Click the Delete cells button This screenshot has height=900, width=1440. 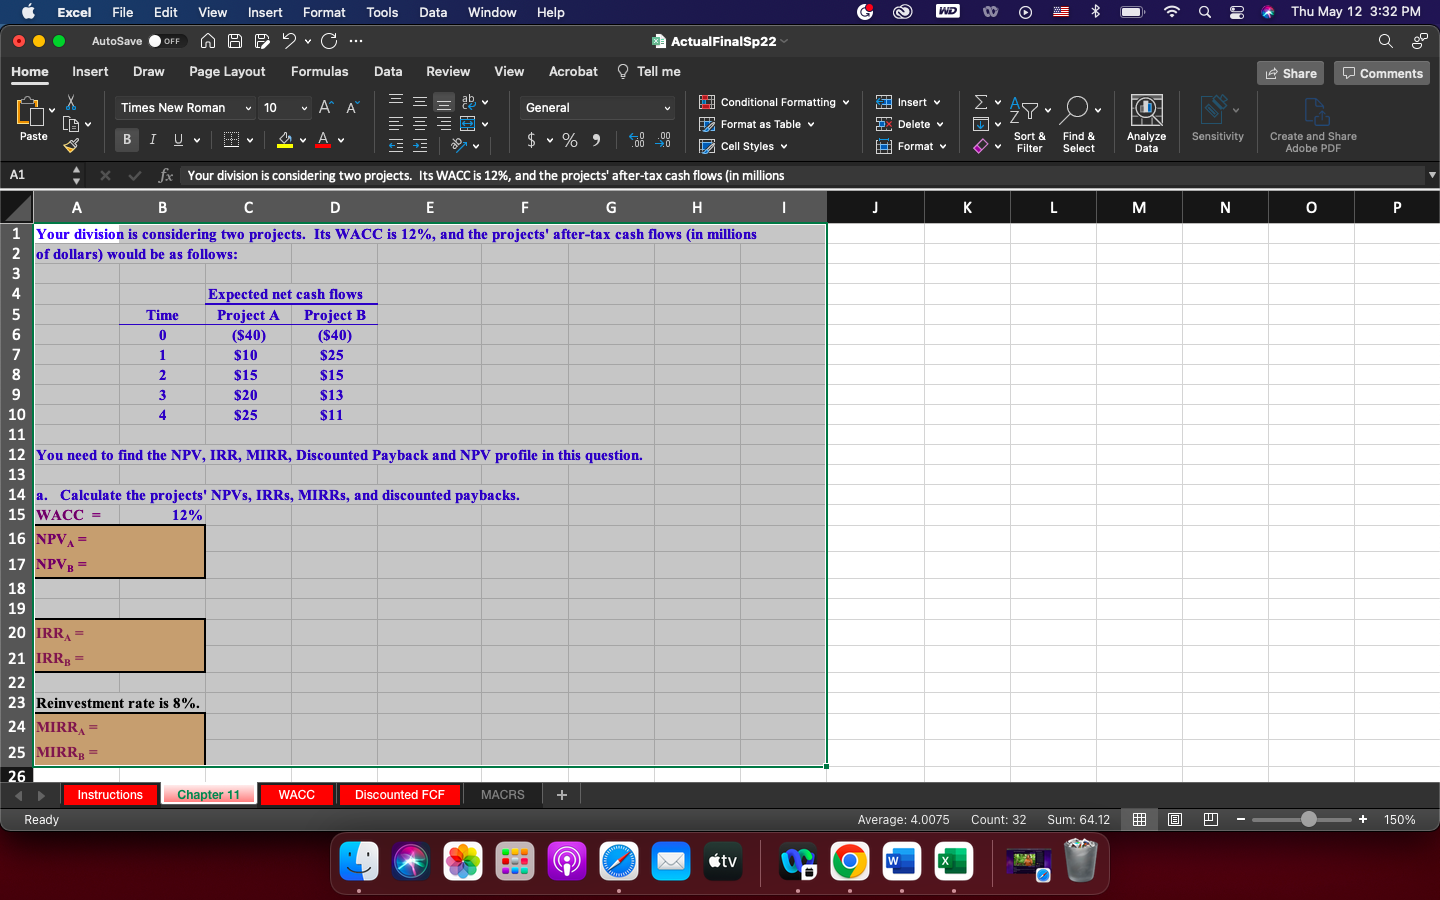point(910,124)
